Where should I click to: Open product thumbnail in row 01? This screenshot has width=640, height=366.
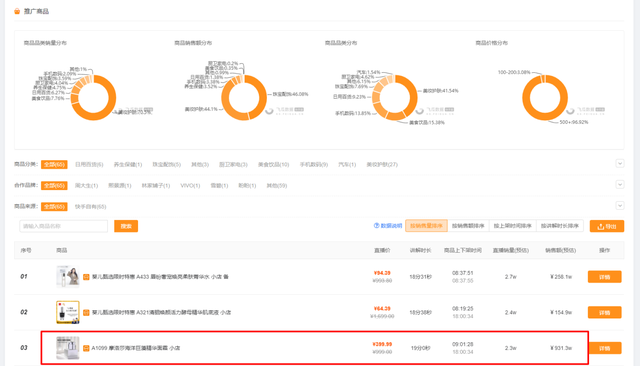click(68, 277)
